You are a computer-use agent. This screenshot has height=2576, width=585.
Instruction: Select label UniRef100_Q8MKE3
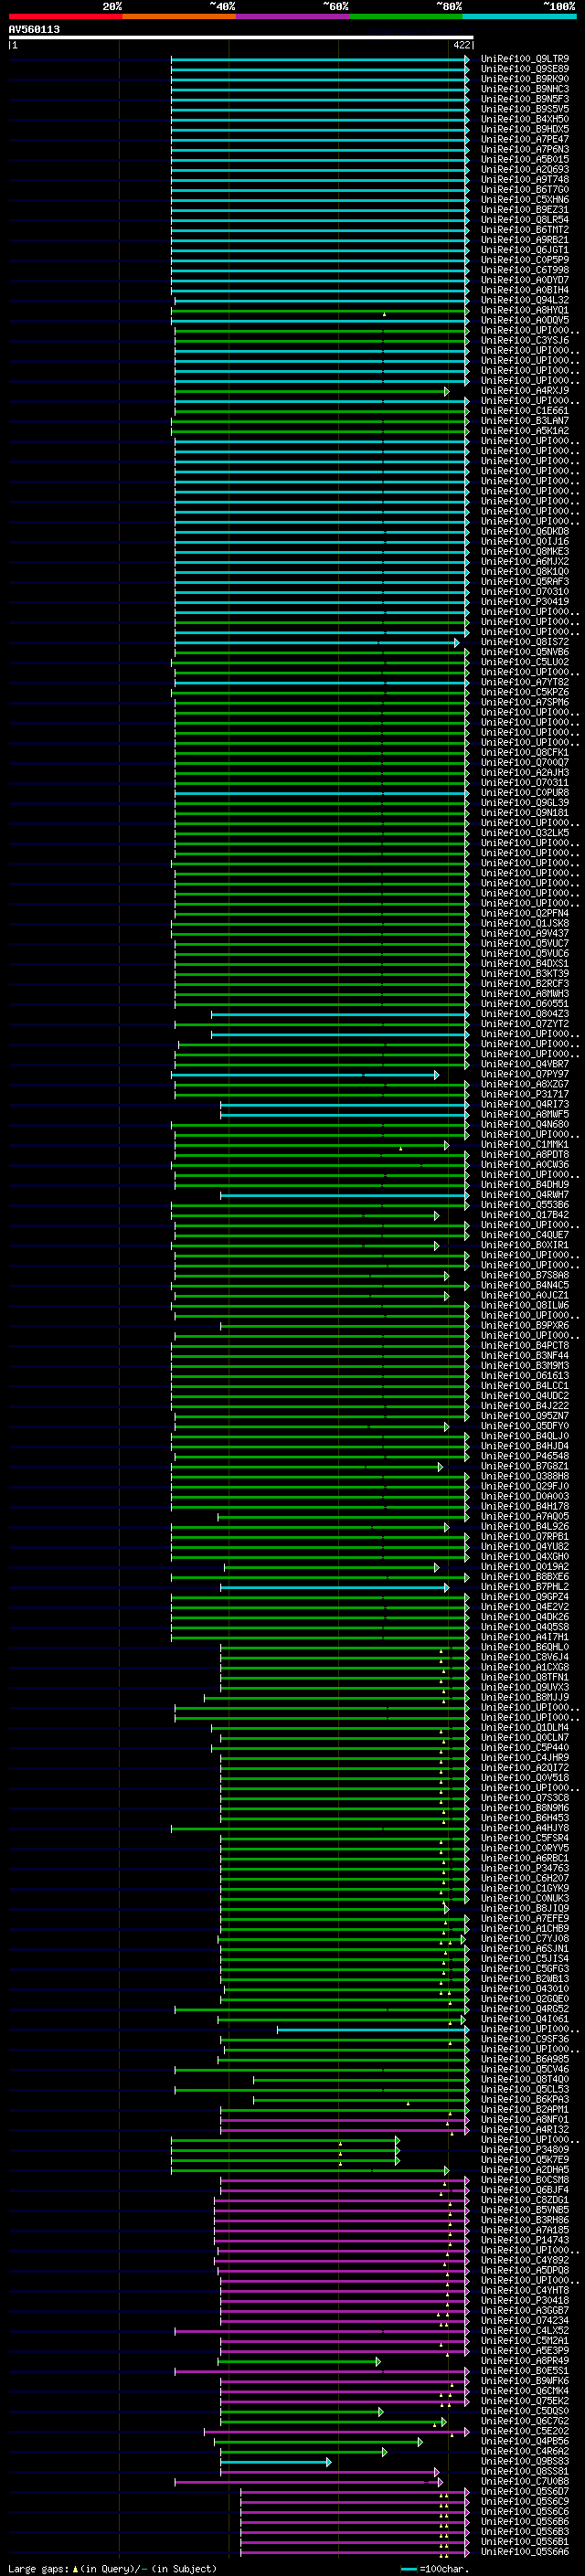[525, 551]
